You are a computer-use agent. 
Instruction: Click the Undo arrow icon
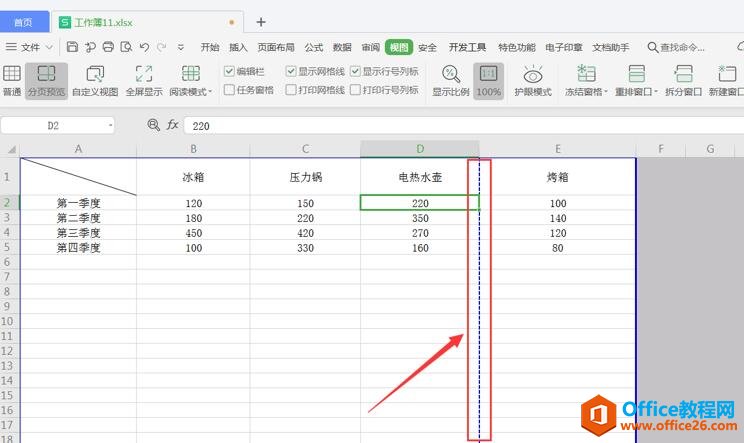[144, 46]
